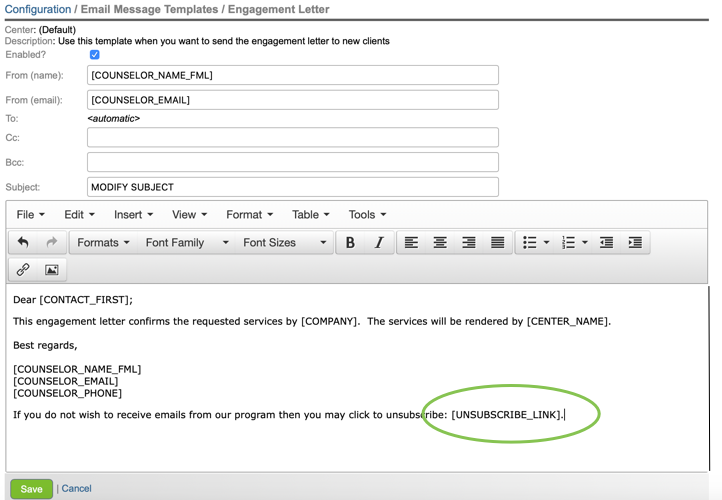
Task: Insert an image with picture icon
Action: tap(52, 270)
